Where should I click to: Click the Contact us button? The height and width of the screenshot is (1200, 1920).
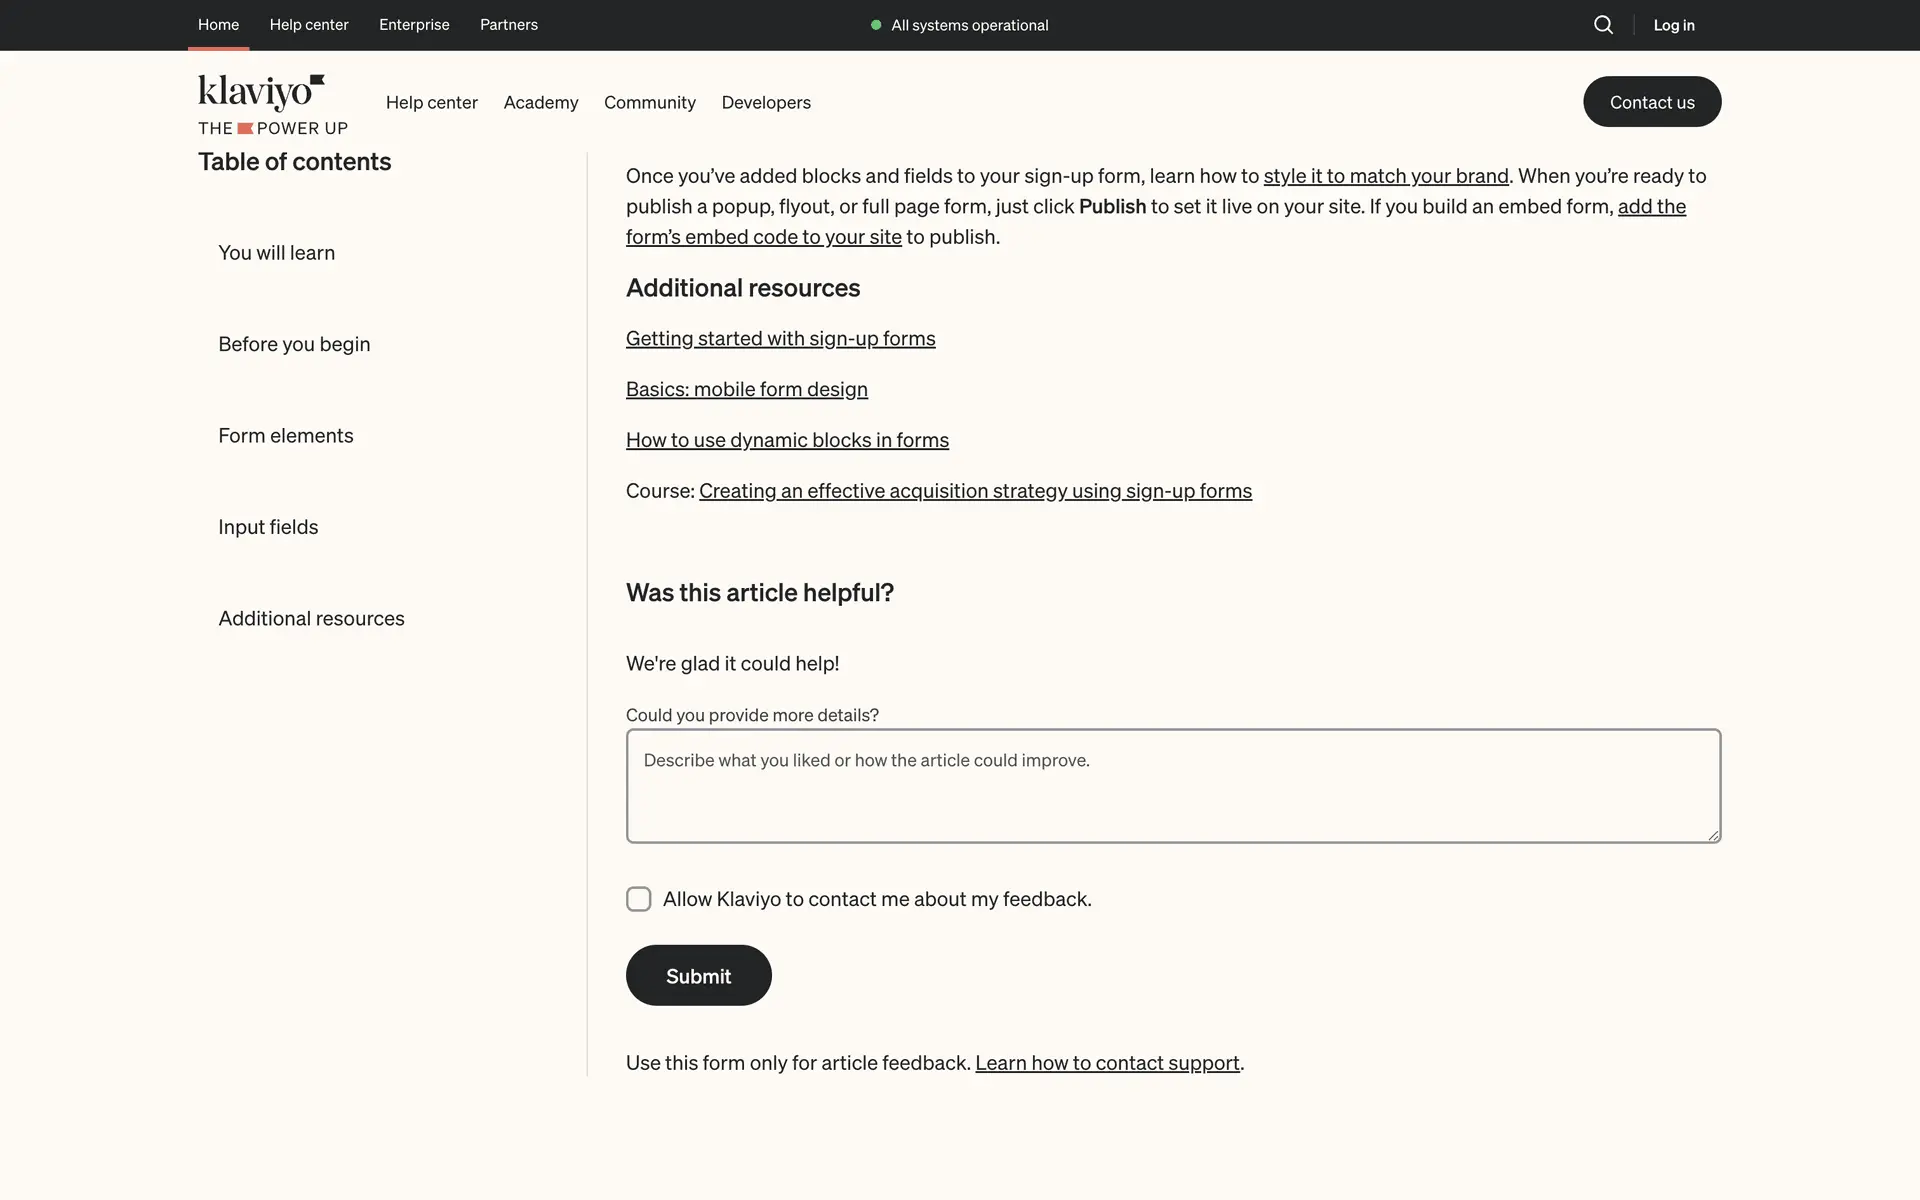click(1651, 102)
